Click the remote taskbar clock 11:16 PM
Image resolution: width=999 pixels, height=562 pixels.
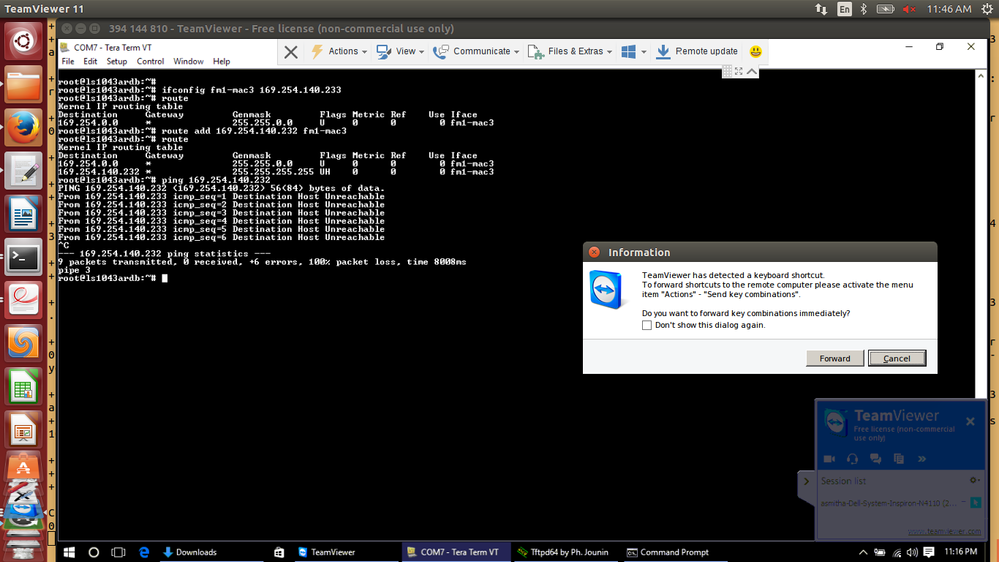[x=960, y=552]
